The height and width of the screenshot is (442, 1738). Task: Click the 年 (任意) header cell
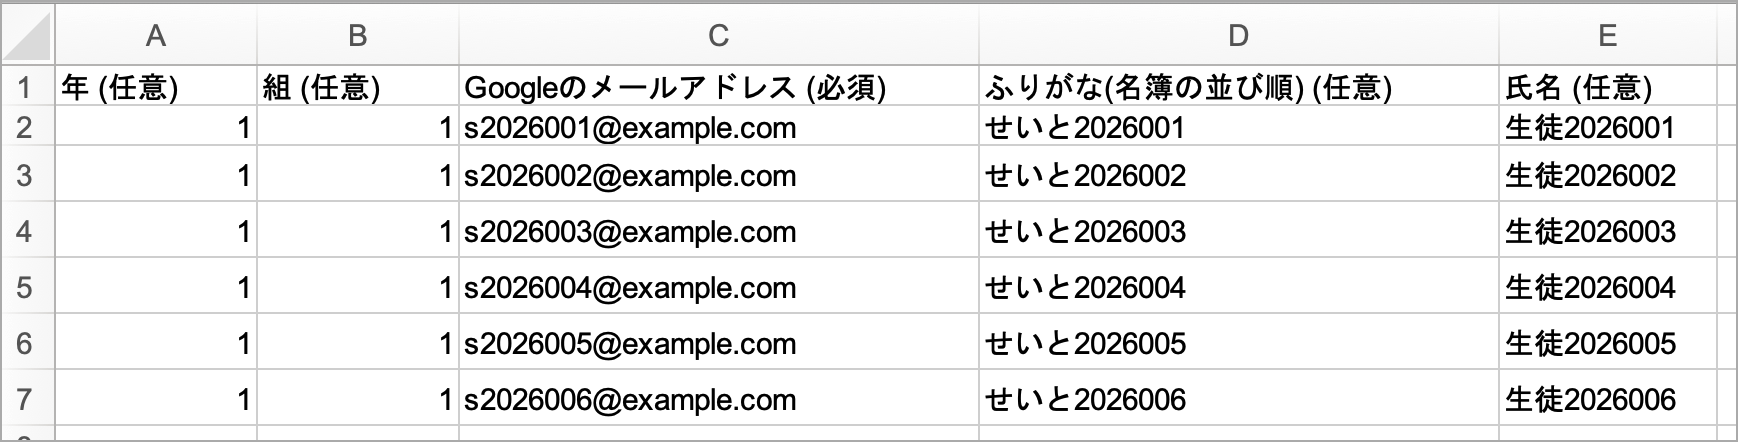[x=155, y=87]
